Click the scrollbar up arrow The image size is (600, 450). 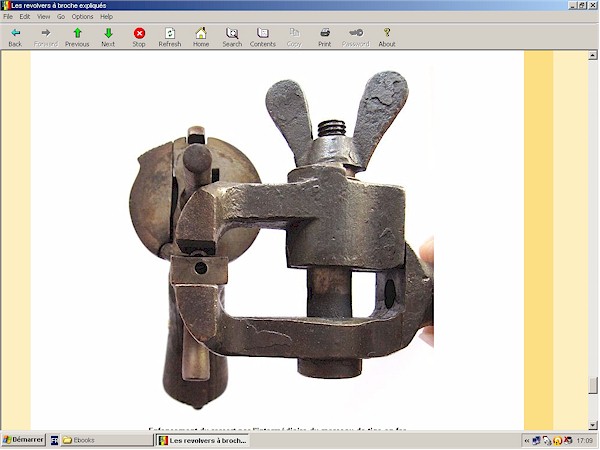tap(593, 55)
